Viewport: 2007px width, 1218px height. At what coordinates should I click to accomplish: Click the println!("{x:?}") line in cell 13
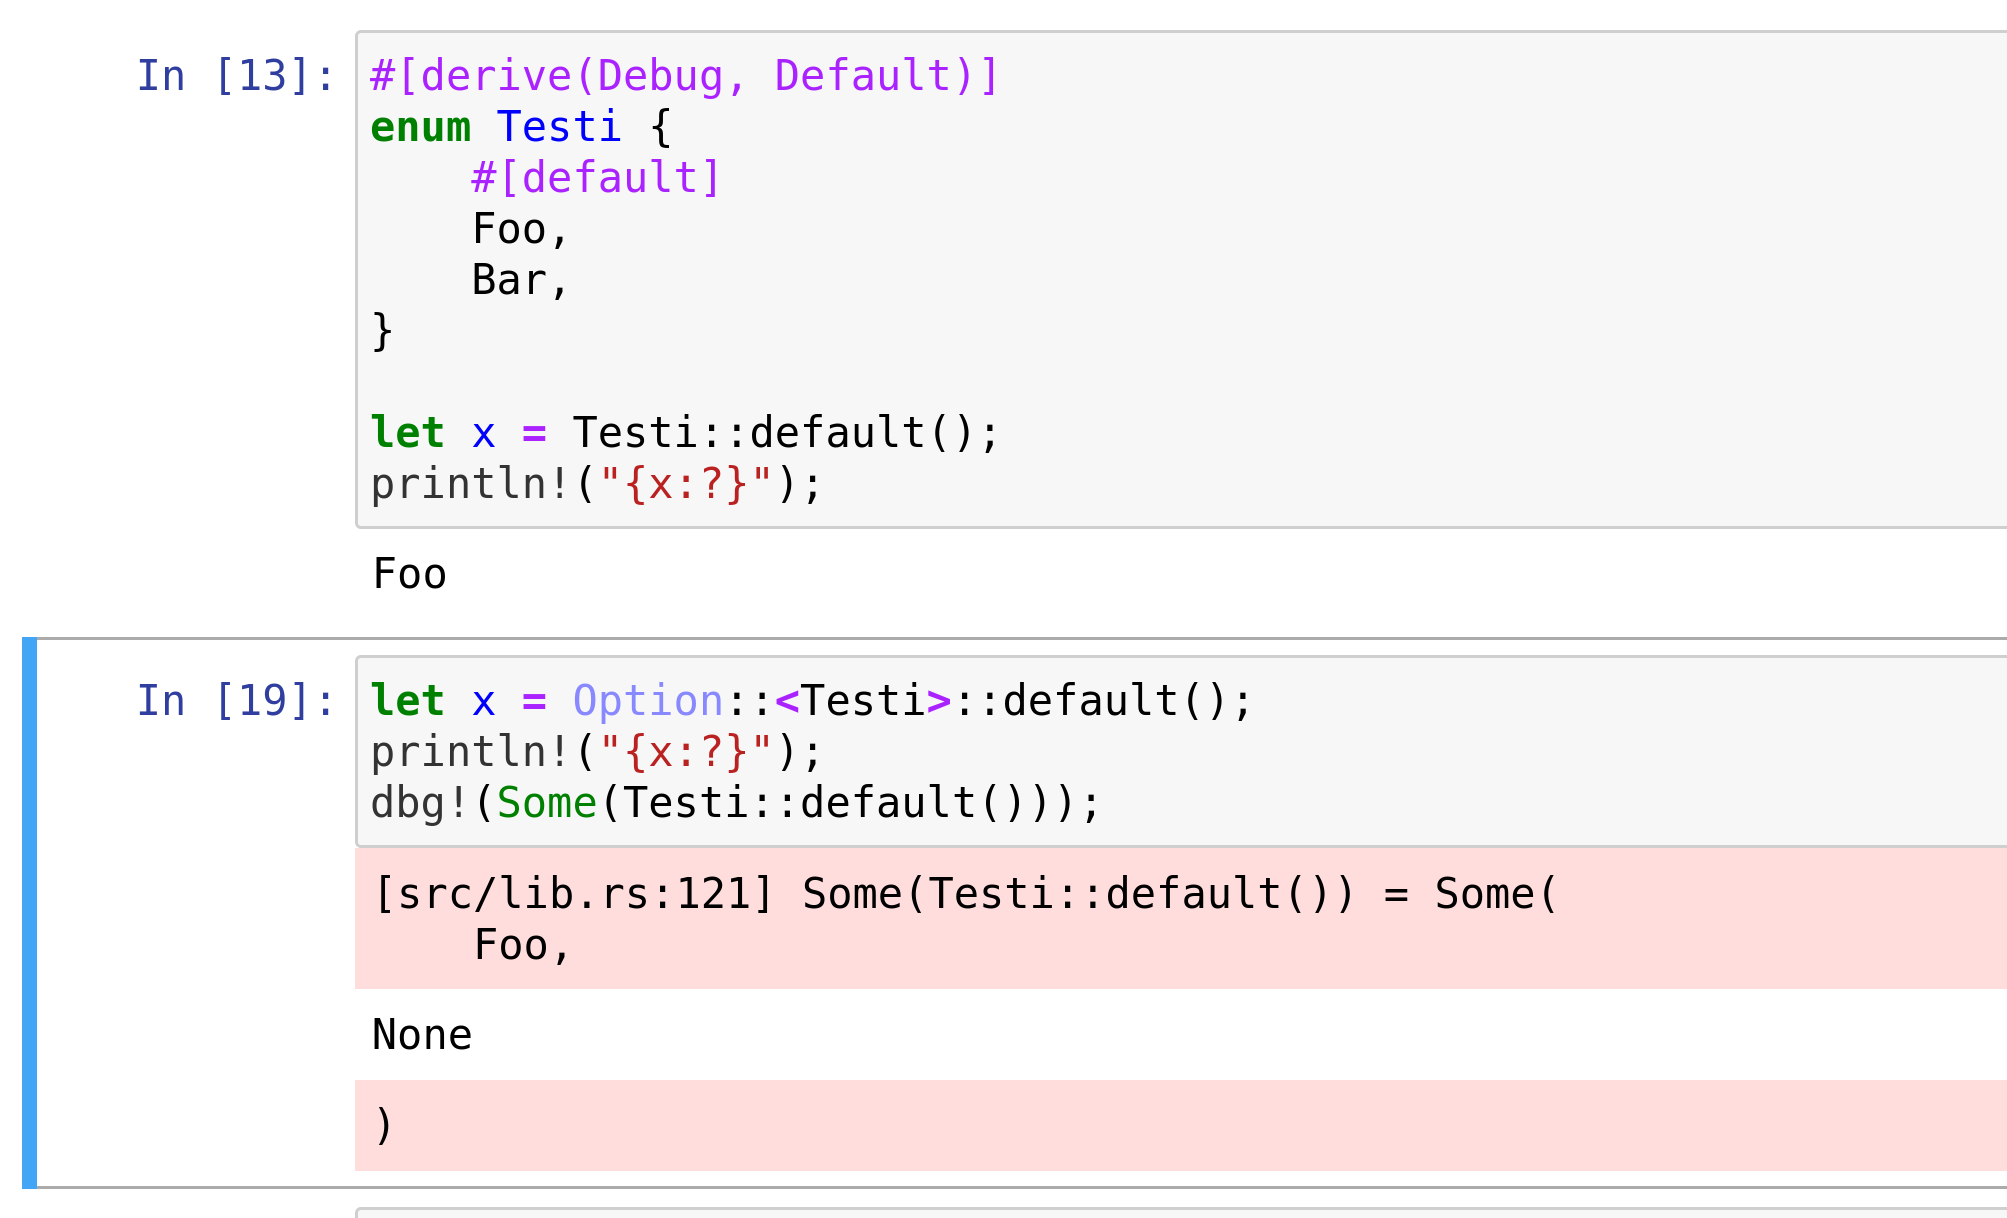pos(594,482)
